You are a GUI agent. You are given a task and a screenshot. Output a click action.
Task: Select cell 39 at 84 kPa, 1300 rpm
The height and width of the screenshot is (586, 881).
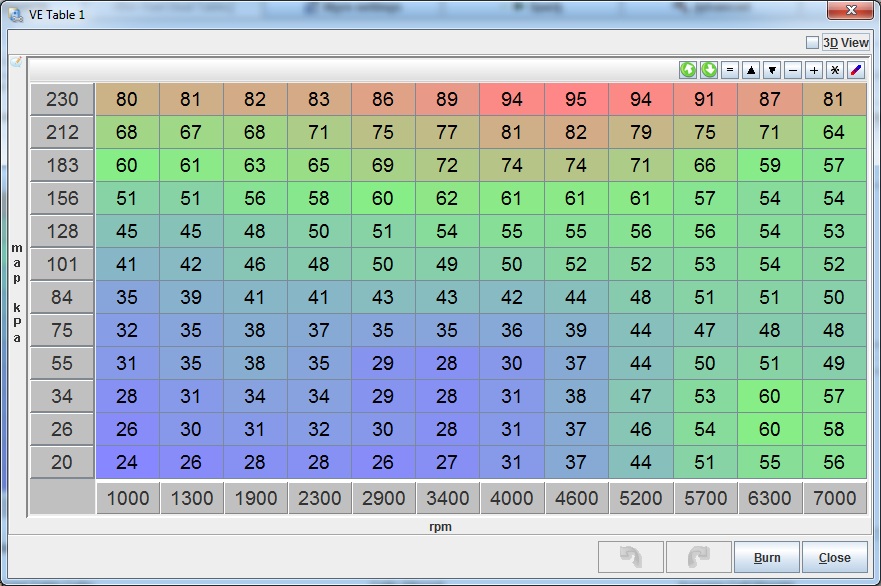(191, 297)
